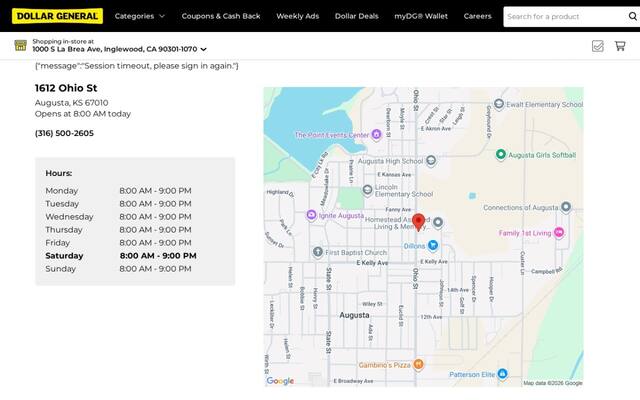Click the Monday hours row
The height and width of the screenshot is (400, 640).
click(118, 191)
